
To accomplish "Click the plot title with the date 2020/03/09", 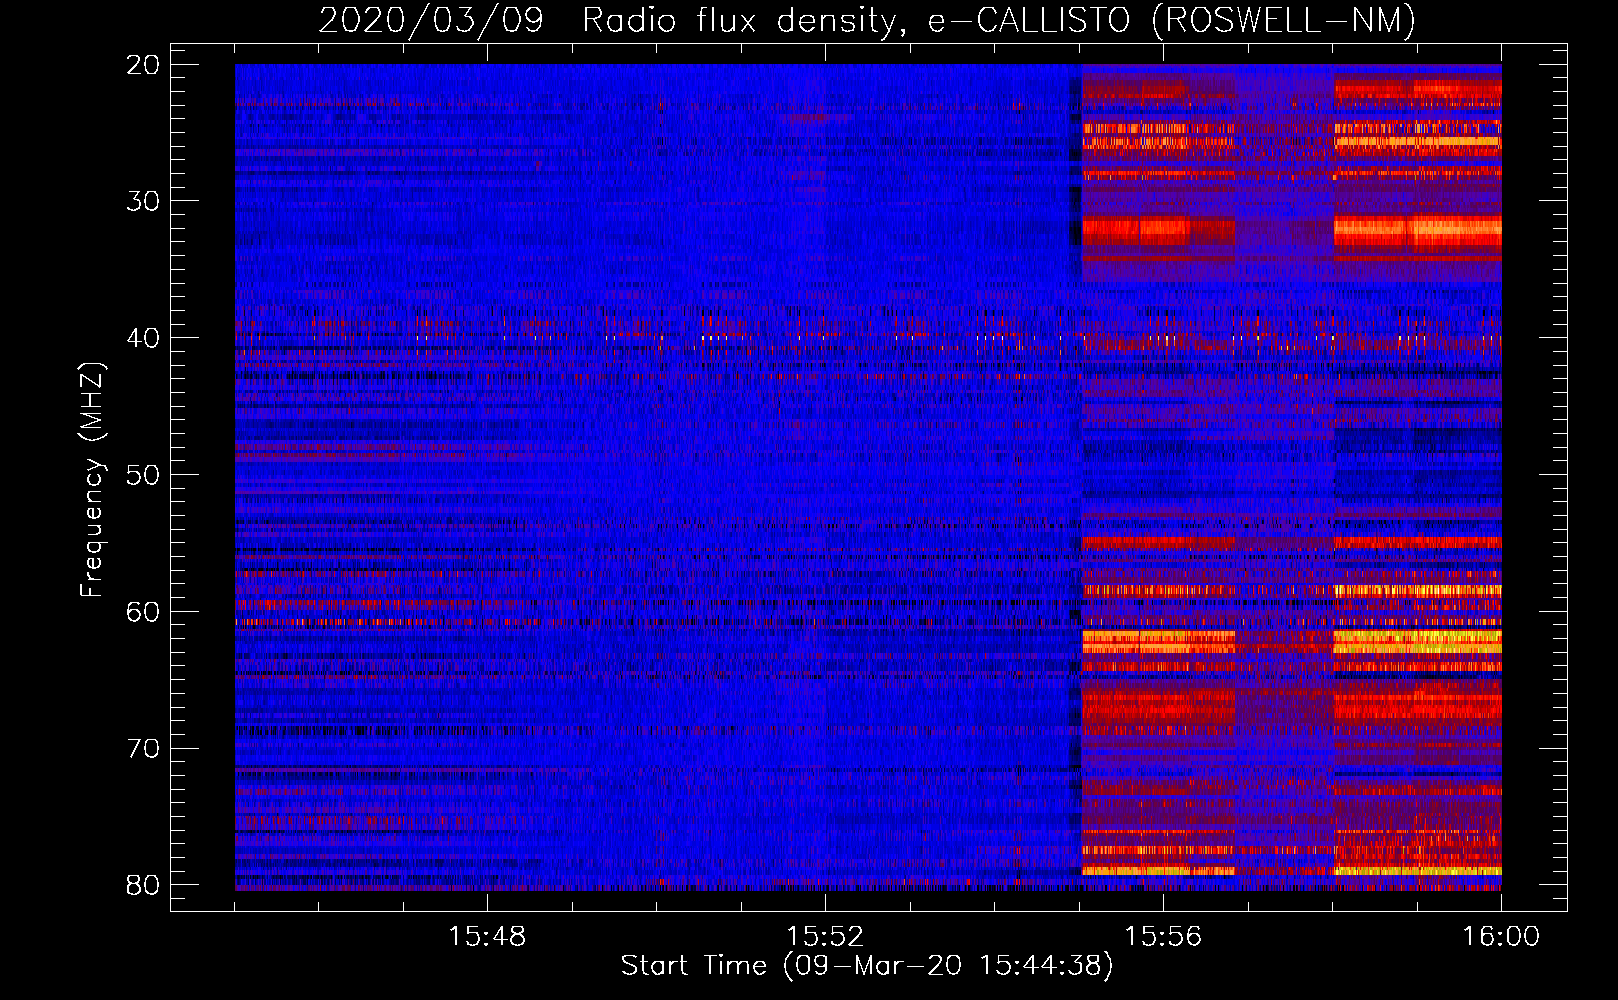I will pos(867,20).
